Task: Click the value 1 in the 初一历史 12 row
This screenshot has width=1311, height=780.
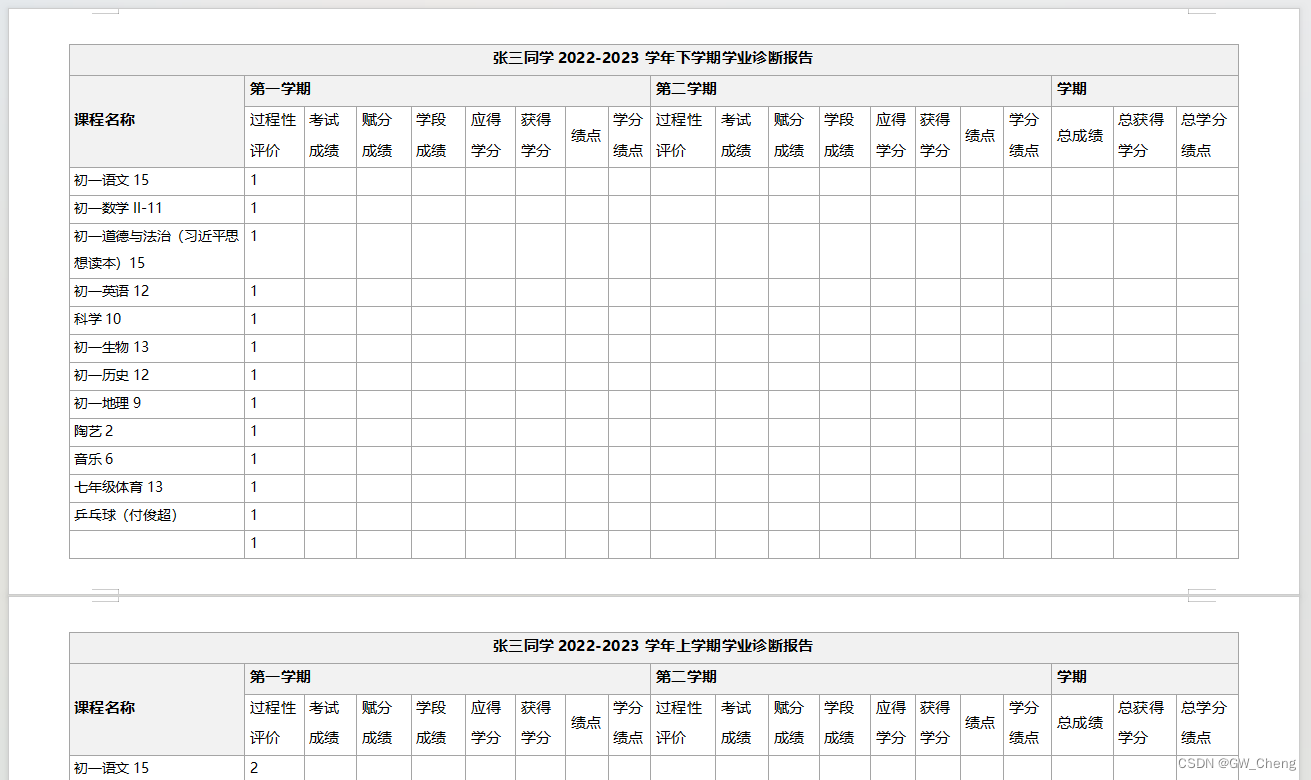Action: coord(254,375)
